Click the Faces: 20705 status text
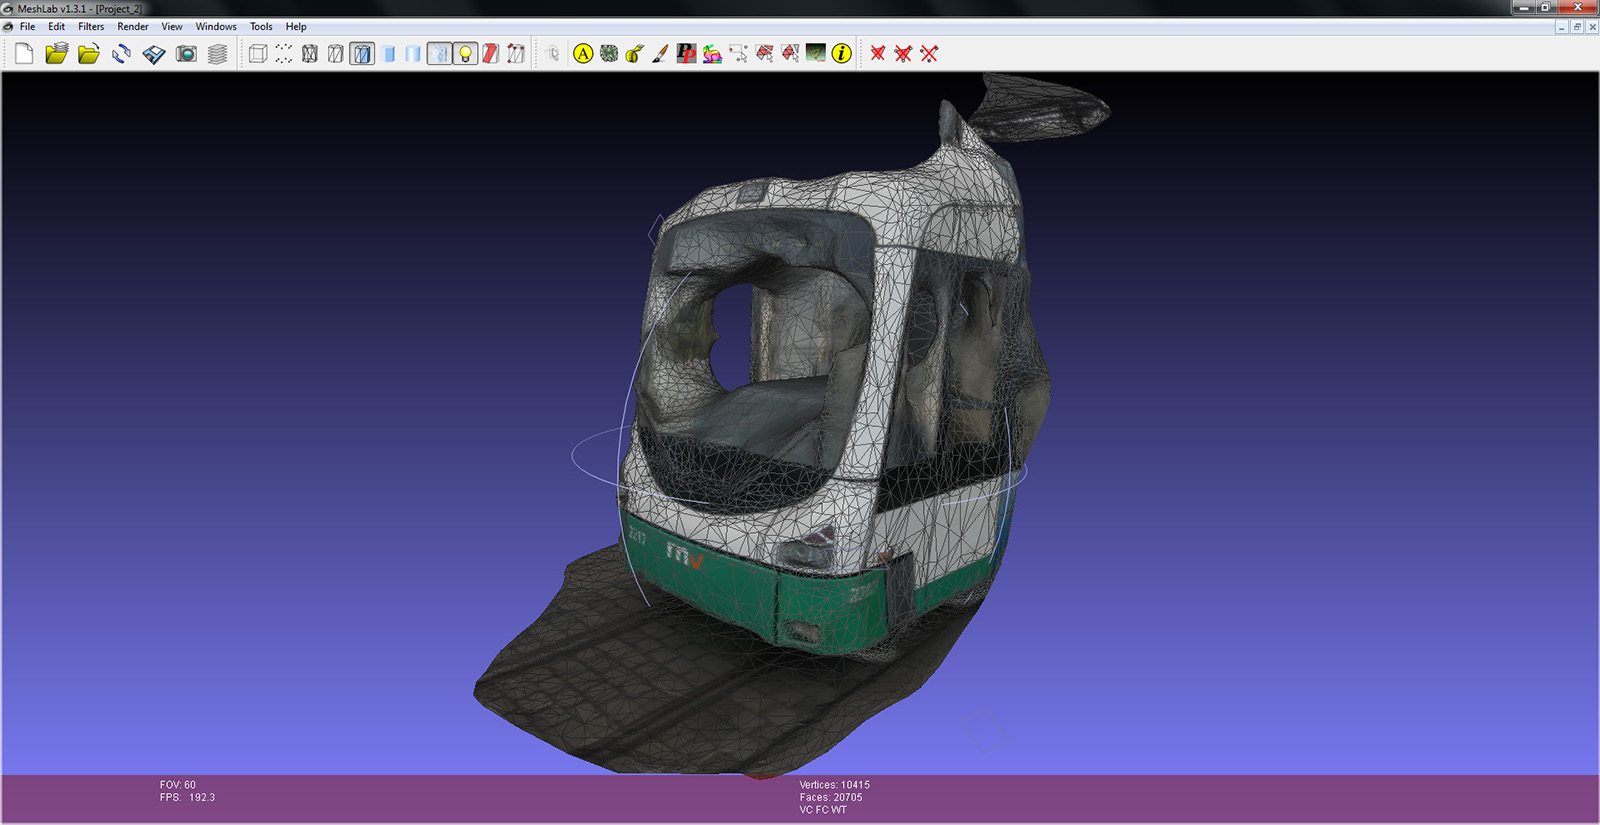The width and height of the screenshot is (1600, 825). coord(831,798)
